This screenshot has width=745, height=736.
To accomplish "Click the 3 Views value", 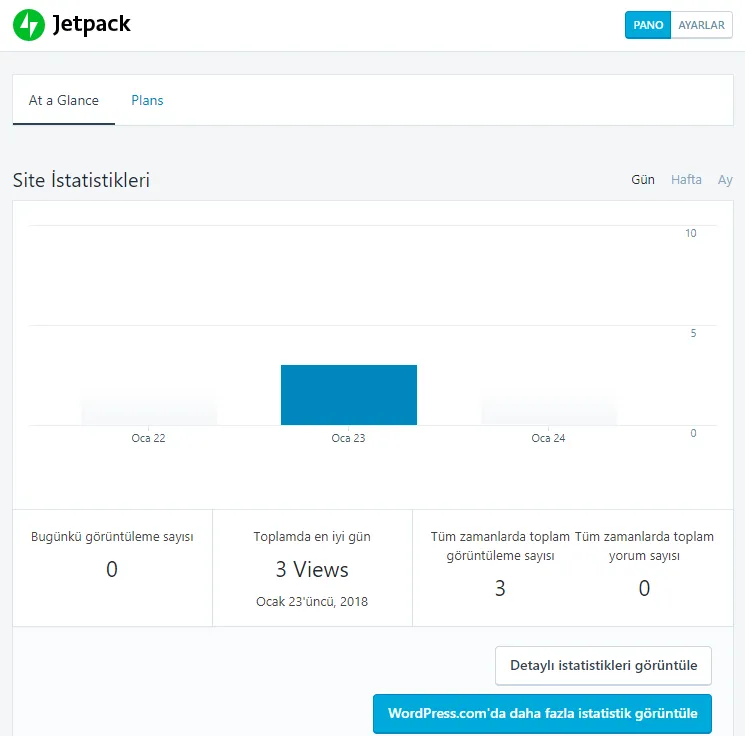I will [x=312, y=570].
